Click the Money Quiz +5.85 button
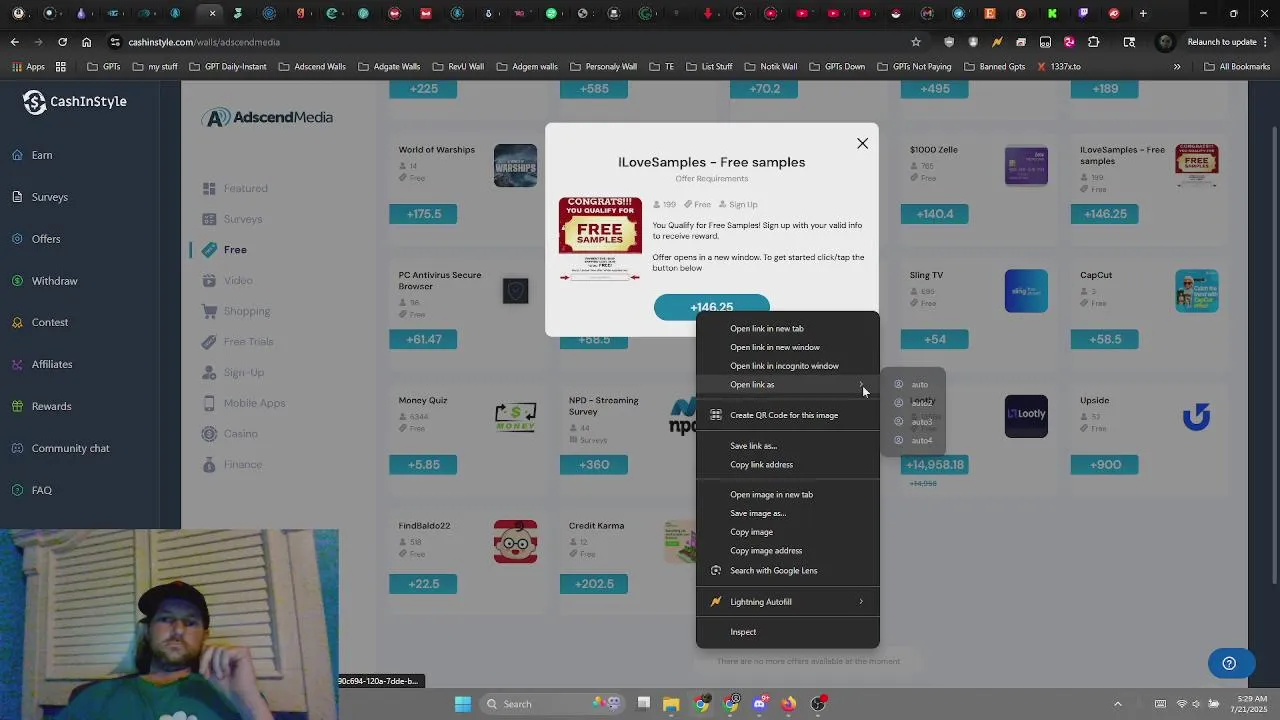This screenshot has height=720, width=1280. pos(424,464)
